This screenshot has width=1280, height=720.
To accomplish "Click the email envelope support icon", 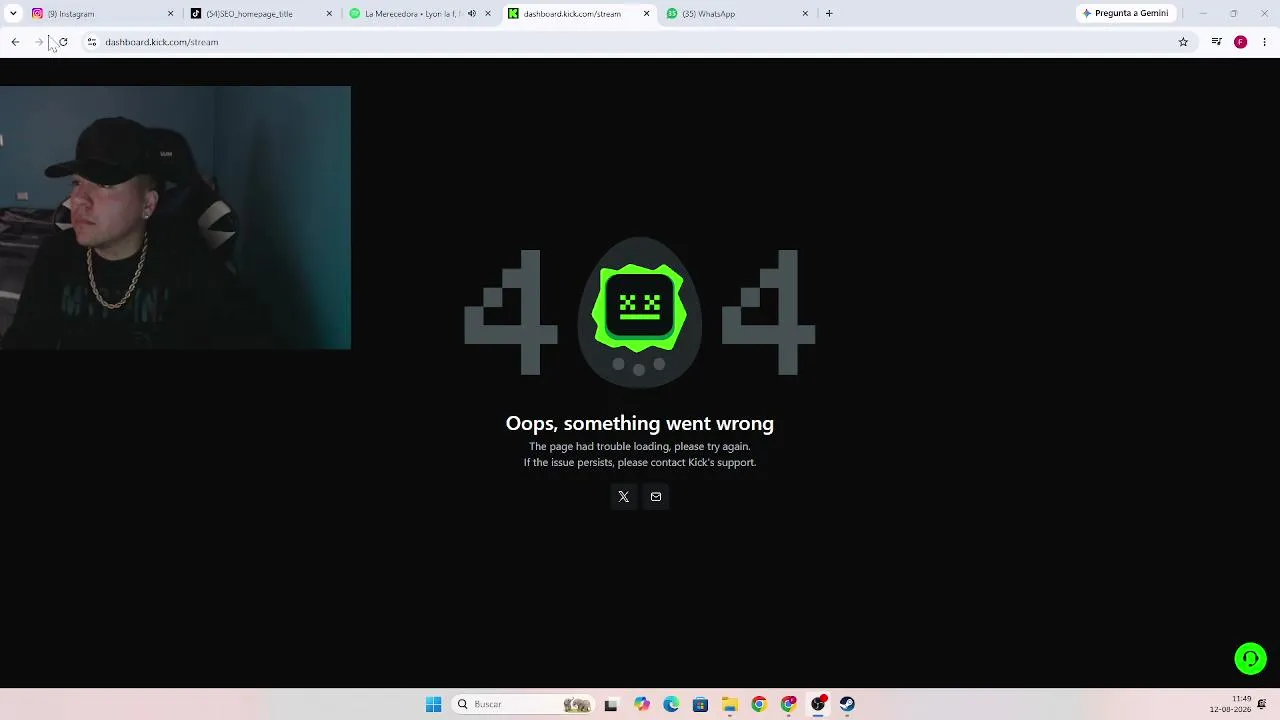I will point(656,496).
